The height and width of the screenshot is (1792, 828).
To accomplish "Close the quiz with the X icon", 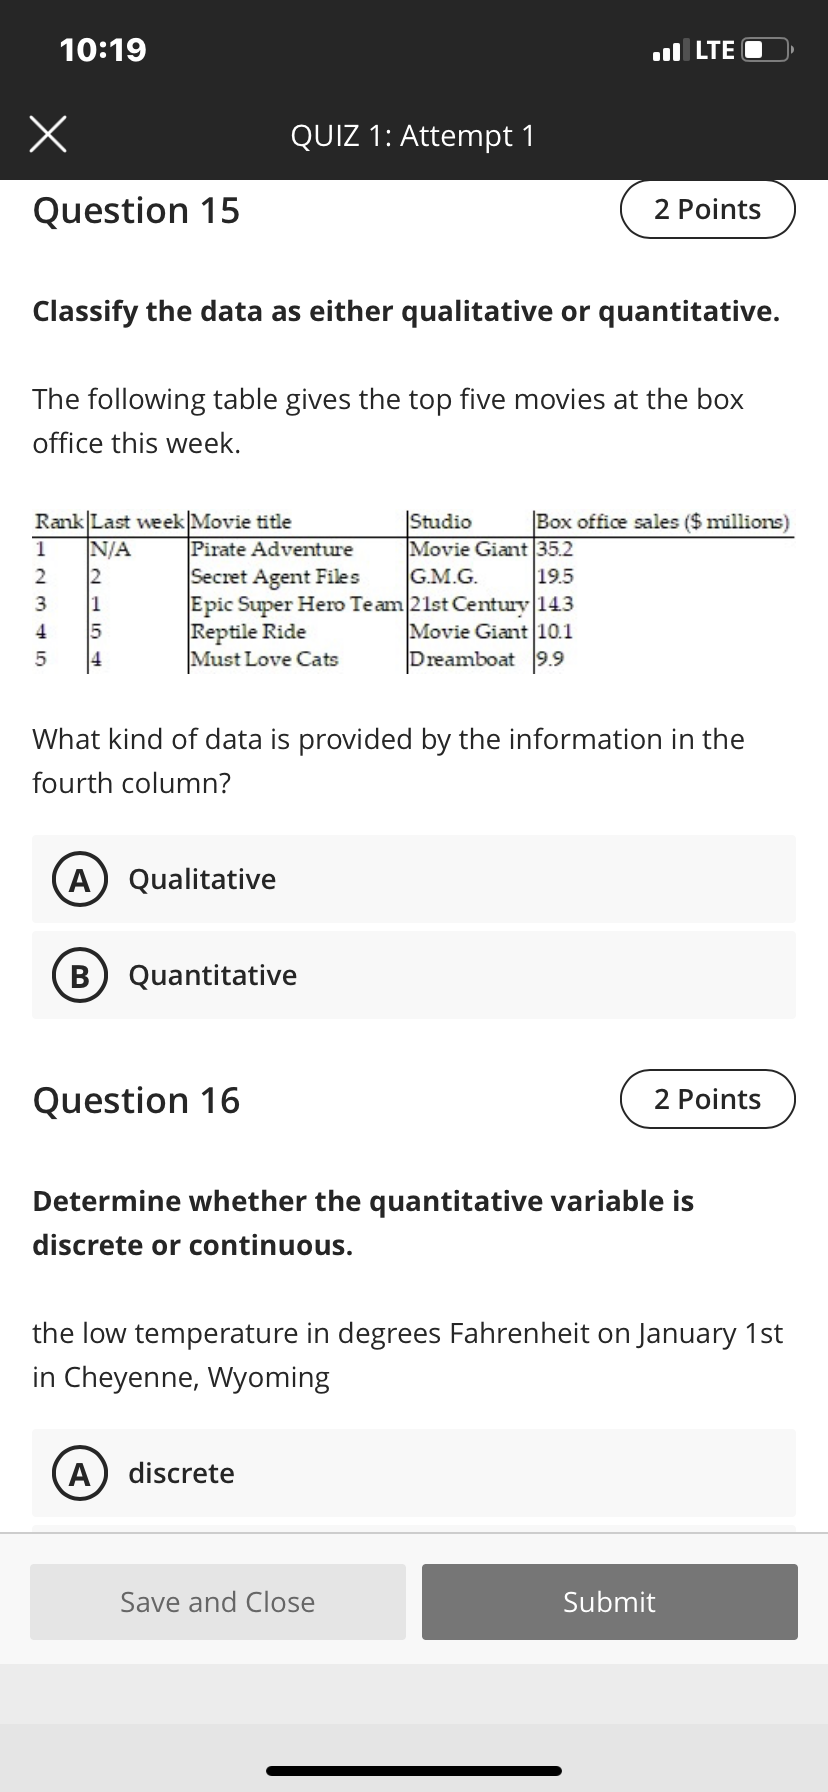I will 48,135.
